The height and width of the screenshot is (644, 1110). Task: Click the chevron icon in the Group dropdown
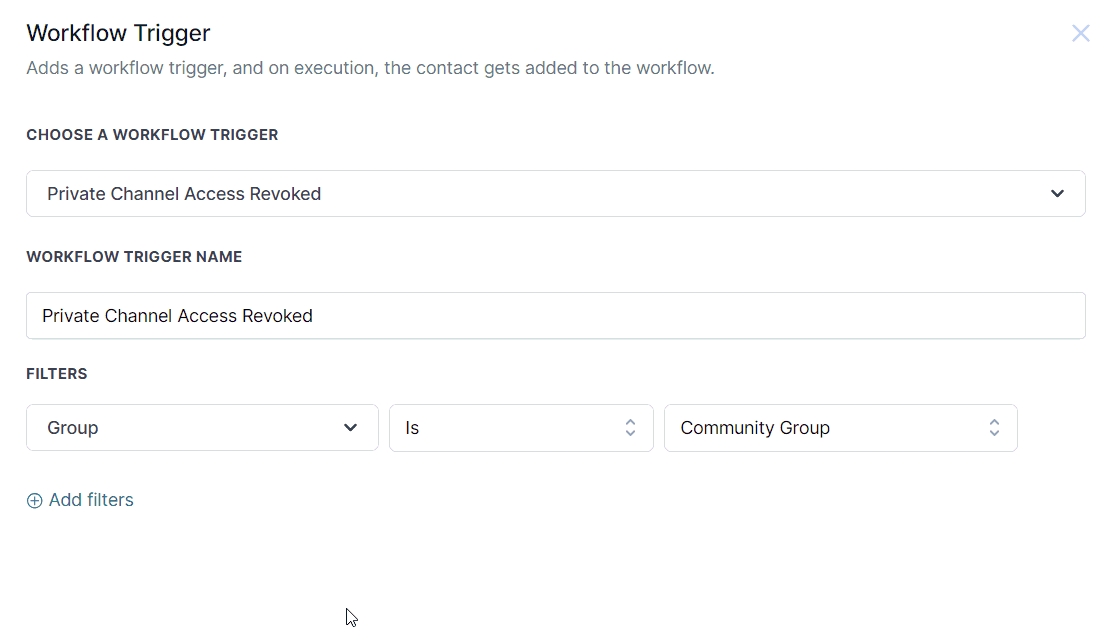(351, 428)
